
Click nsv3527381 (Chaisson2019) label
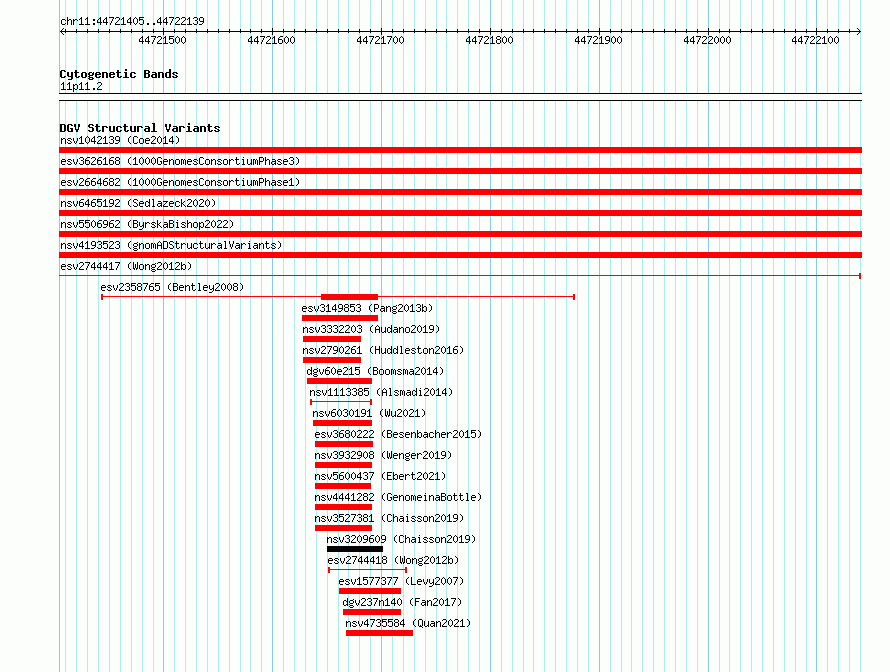click(x=389, y=518)
